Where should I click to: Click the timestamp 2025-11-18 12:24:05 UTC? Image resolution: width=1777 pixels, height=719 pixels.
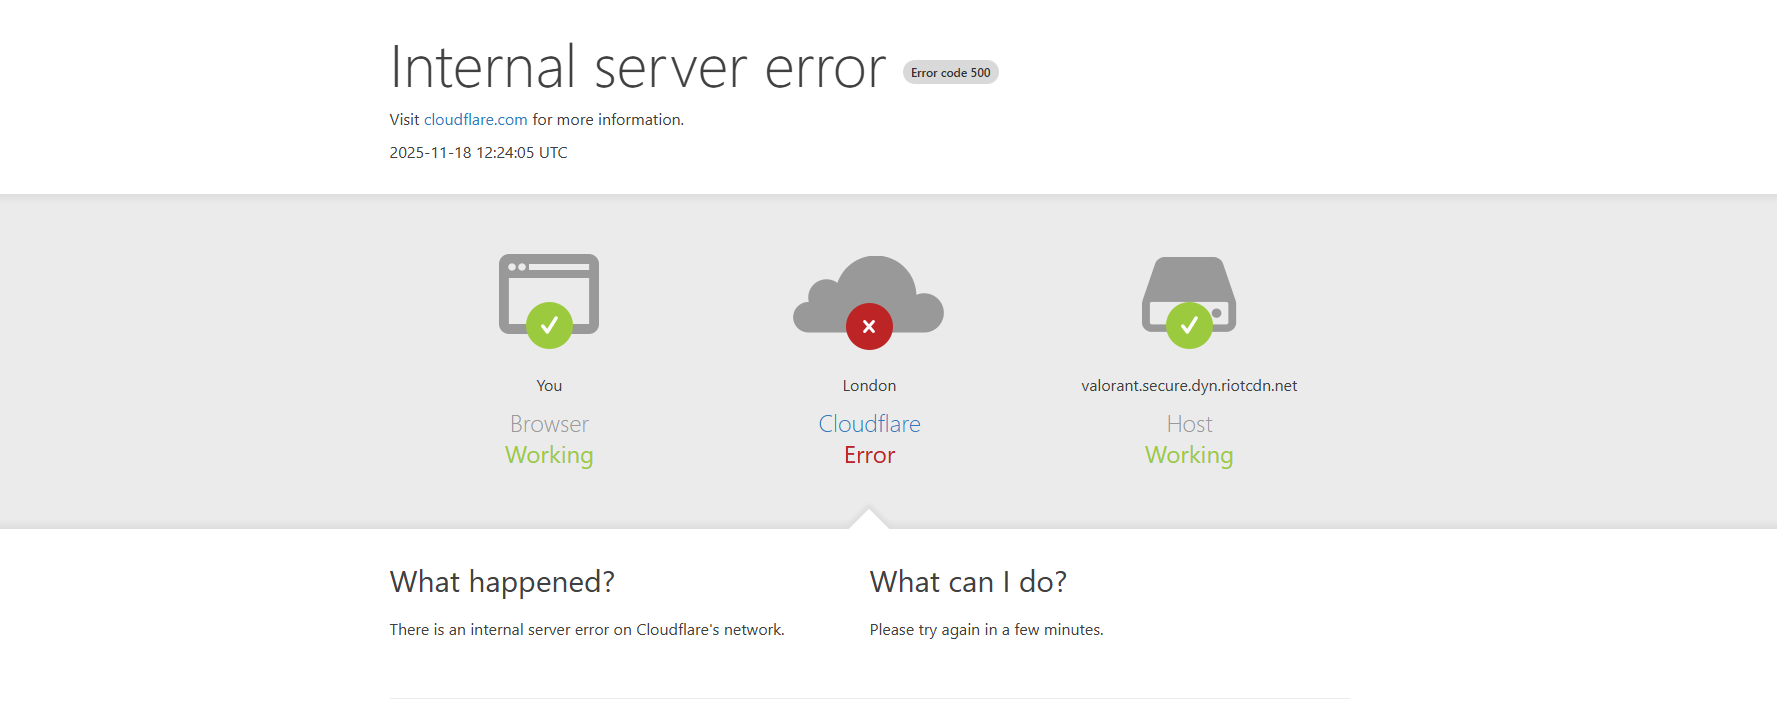pyautogui.click(x=478, y=152)
